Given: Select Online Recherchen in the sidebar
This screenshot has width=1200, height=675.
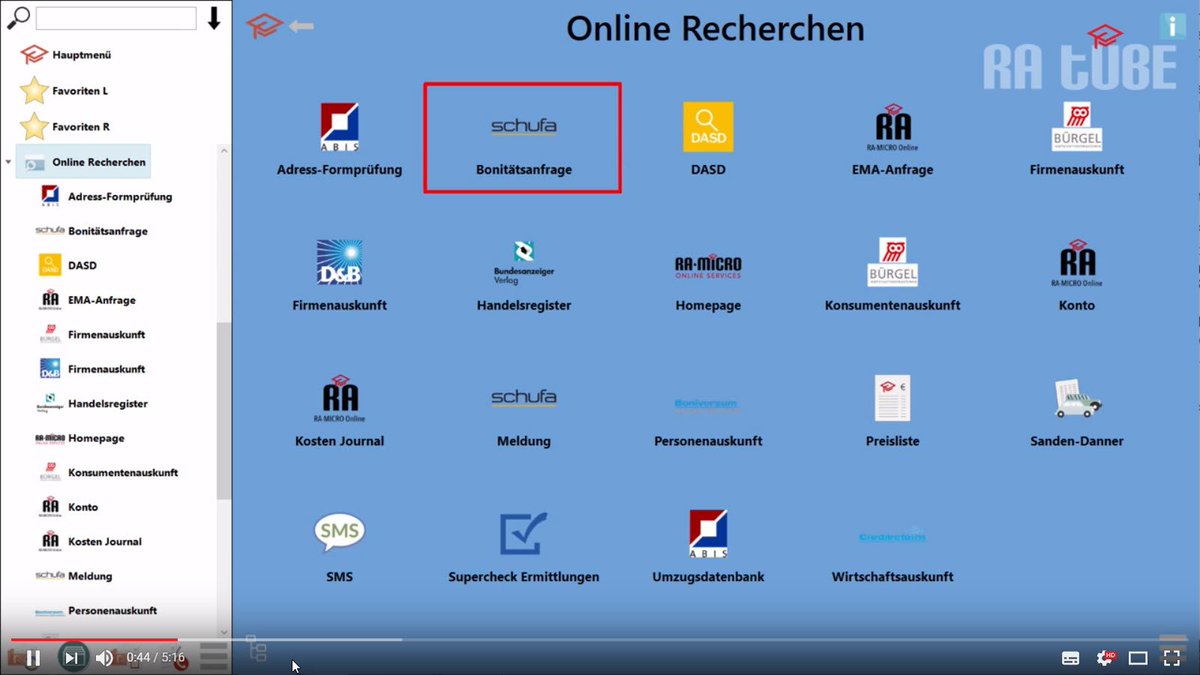Looking at the screenshot, I should pos(84,162).
